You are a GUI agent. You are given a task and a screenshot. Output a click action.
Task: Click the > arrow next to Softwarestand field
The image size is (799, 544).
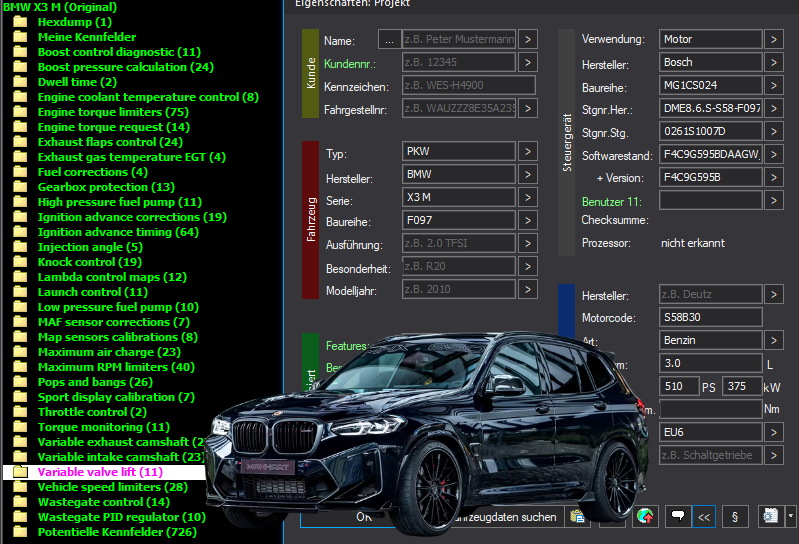point(774,154)
